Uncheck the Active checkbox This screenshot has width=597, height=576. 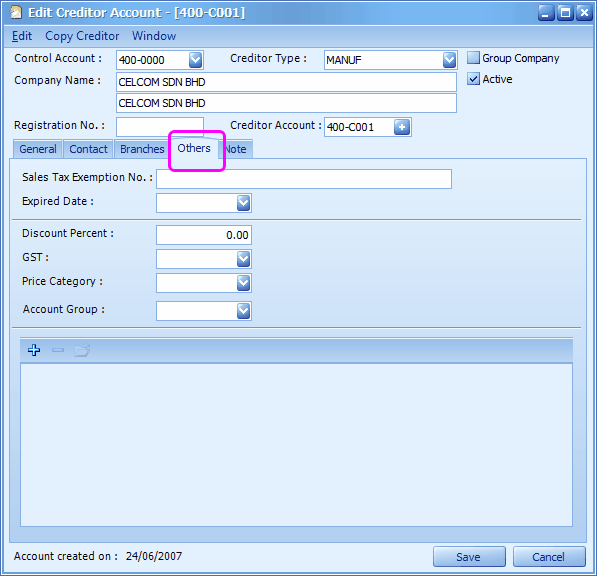[473, 79]
